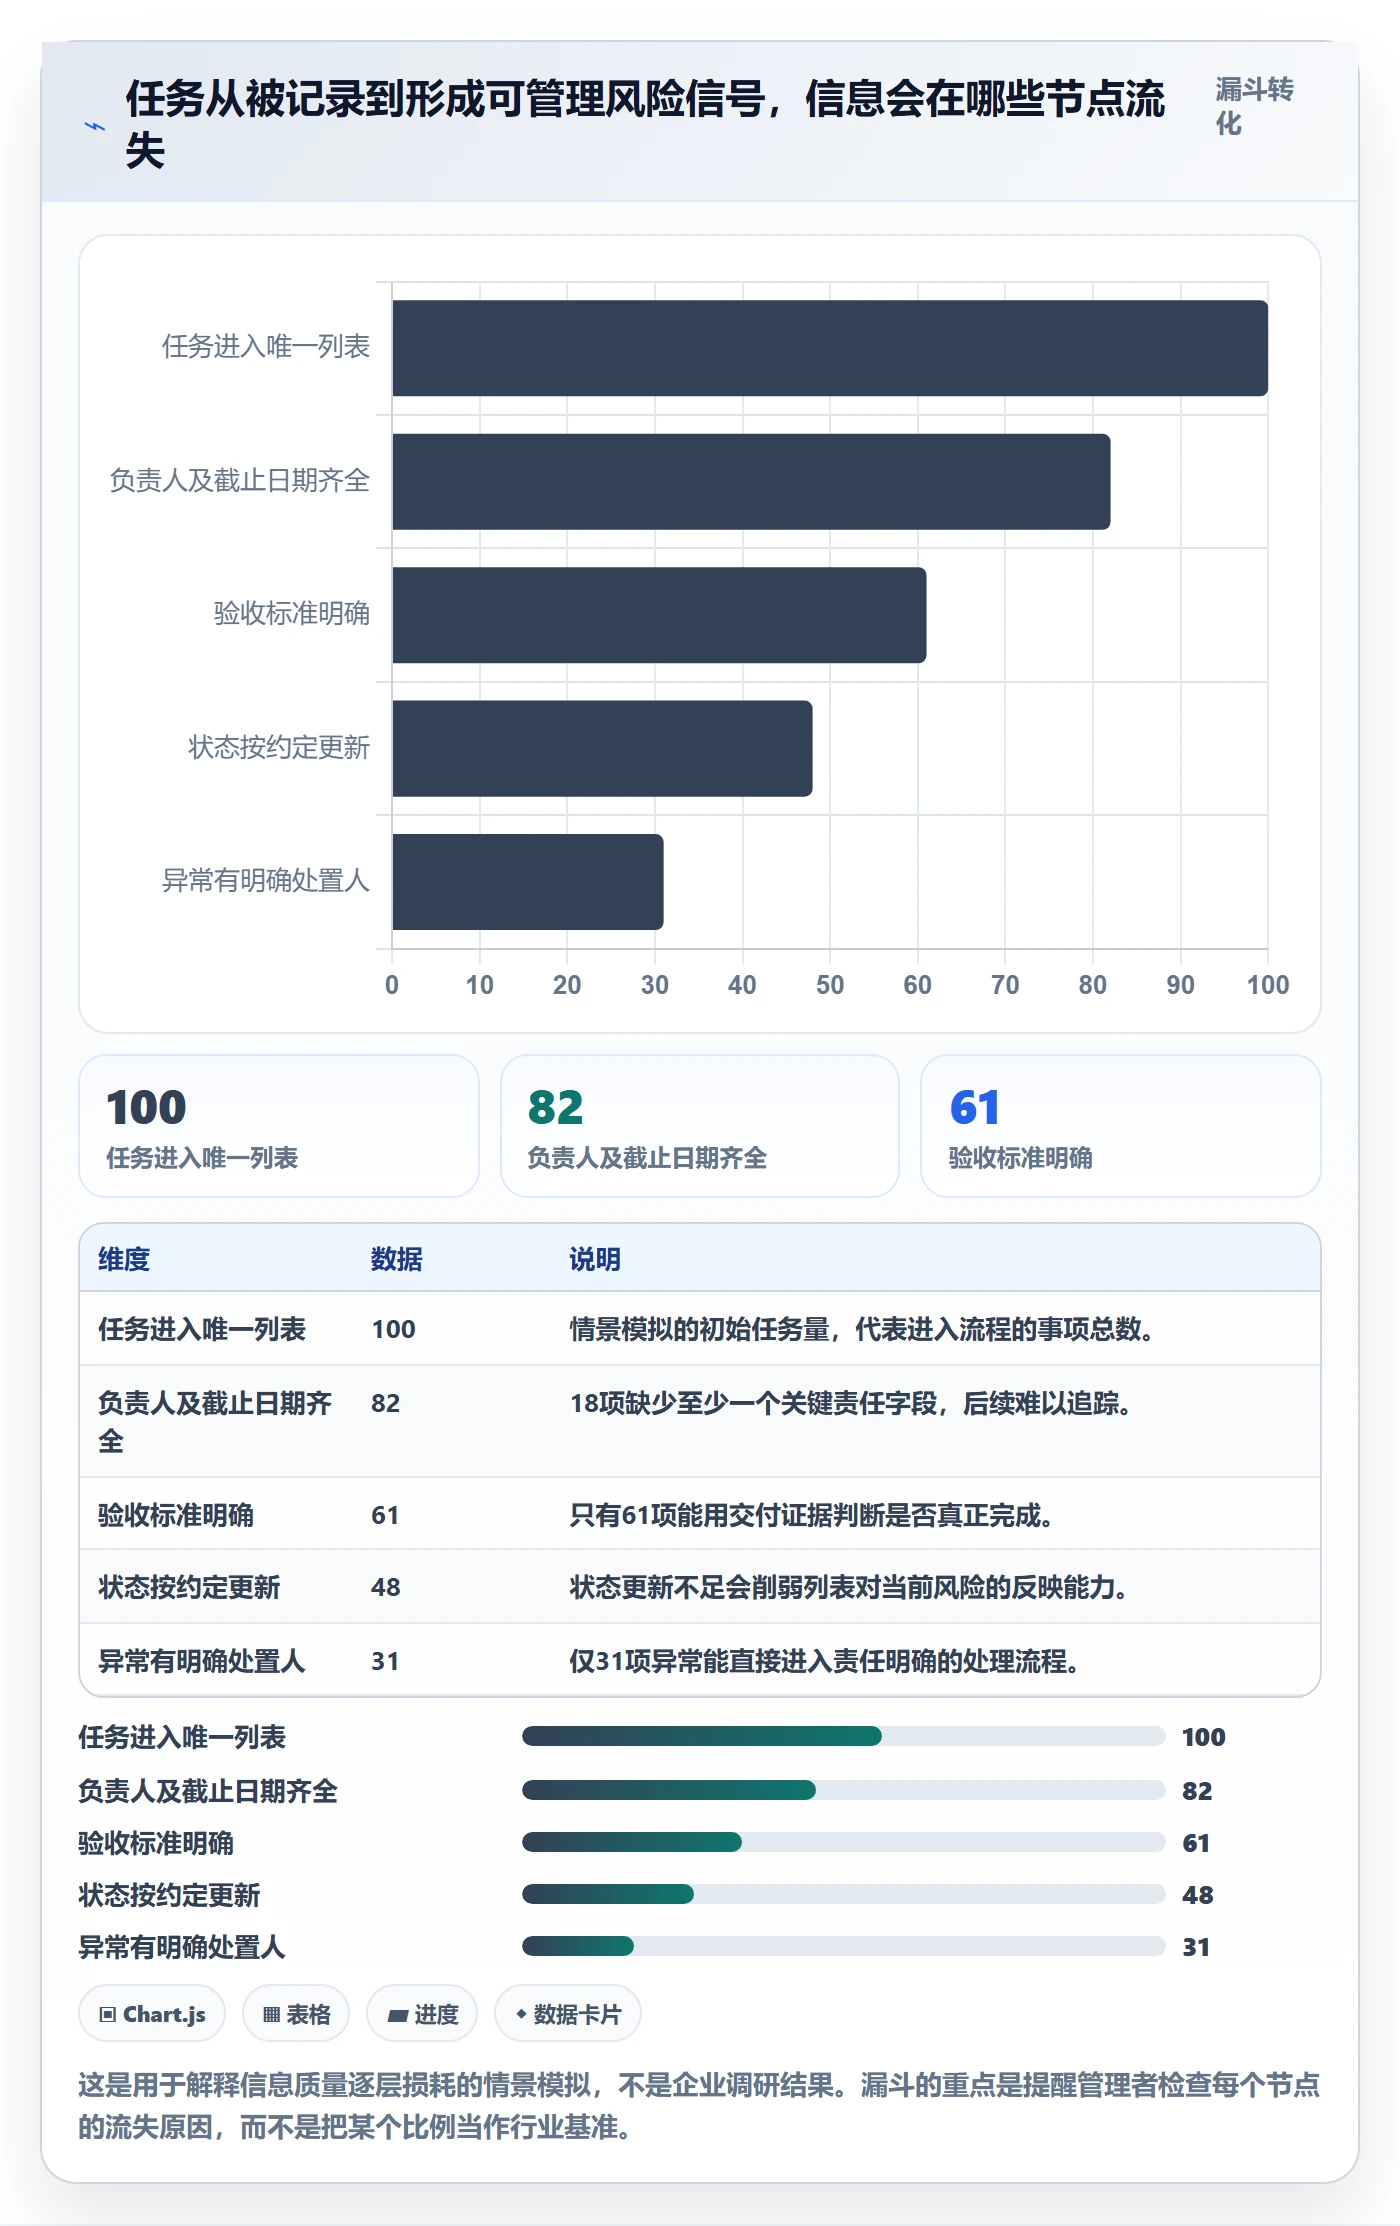Click table cell 异常有明确处置人

click(x=201, y=1661)
